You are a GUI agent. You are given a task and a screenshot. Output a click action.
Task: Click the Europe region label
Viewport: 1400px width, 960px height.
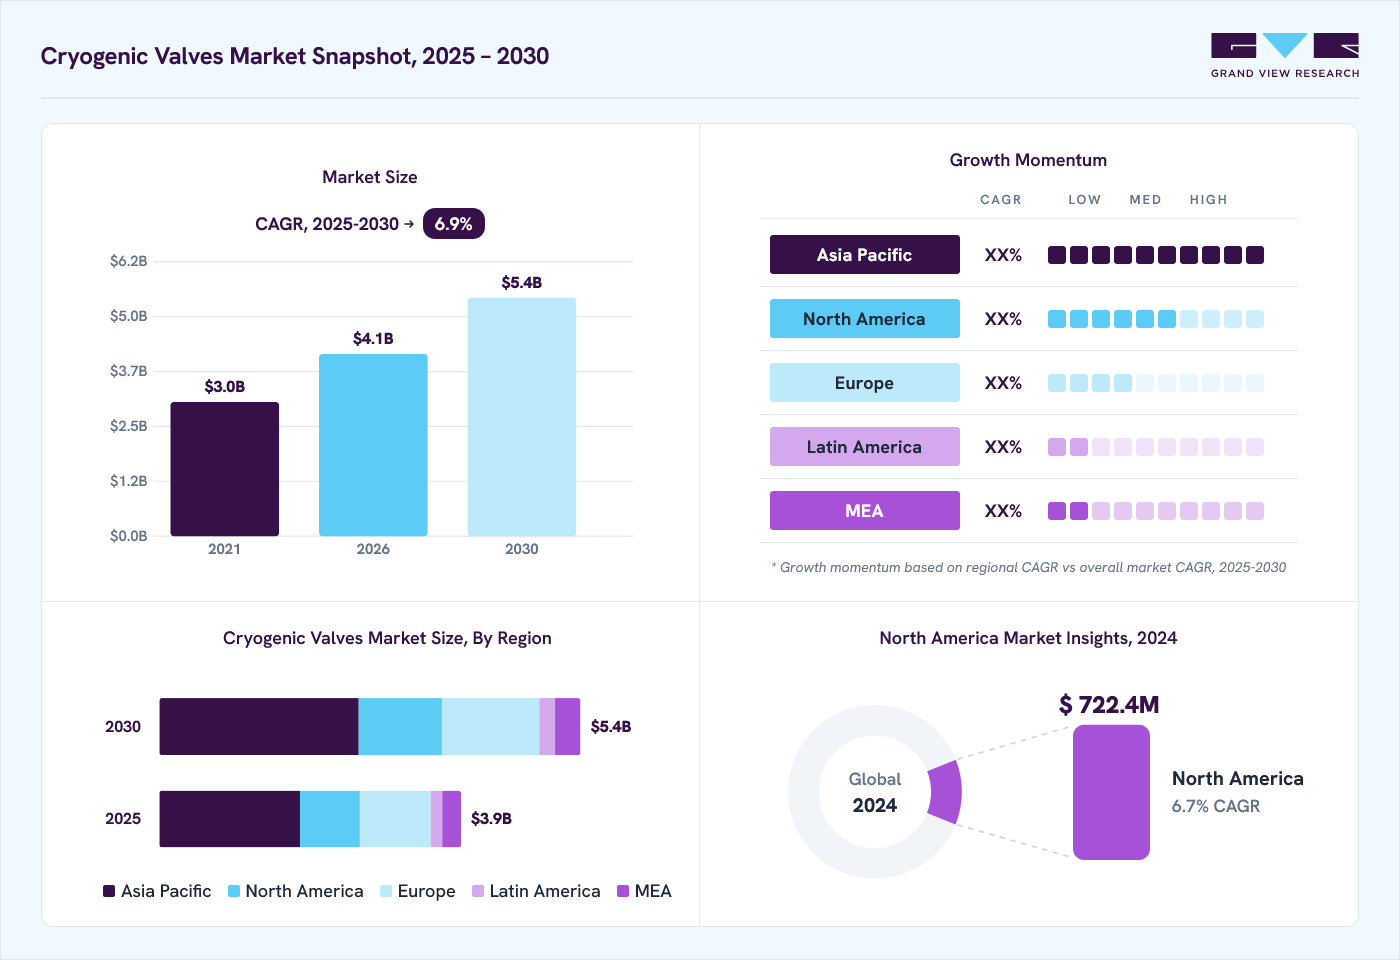click(865, 383)
